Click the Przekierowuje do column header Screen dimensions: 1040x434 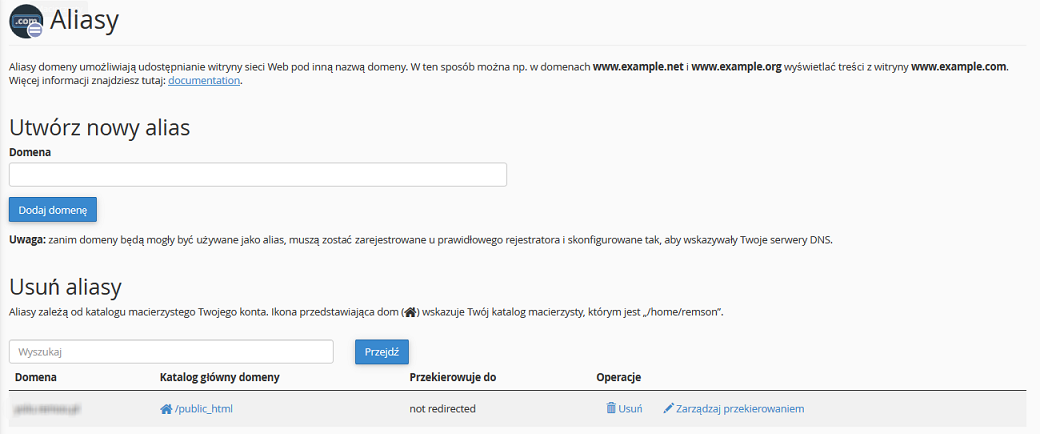point(454,378)
